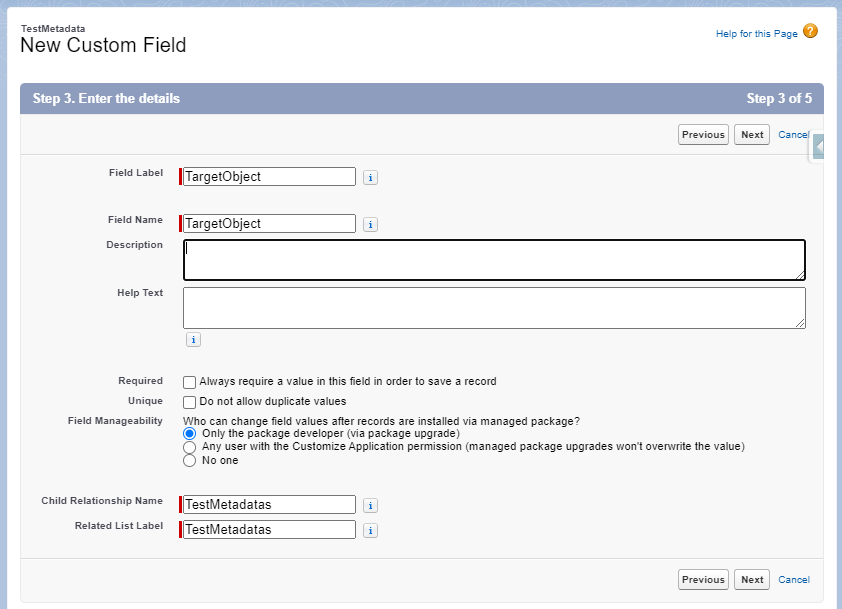Choose Any user with Customize Application permission
Viewport: 842px width, 609px height.
point(189,447)
